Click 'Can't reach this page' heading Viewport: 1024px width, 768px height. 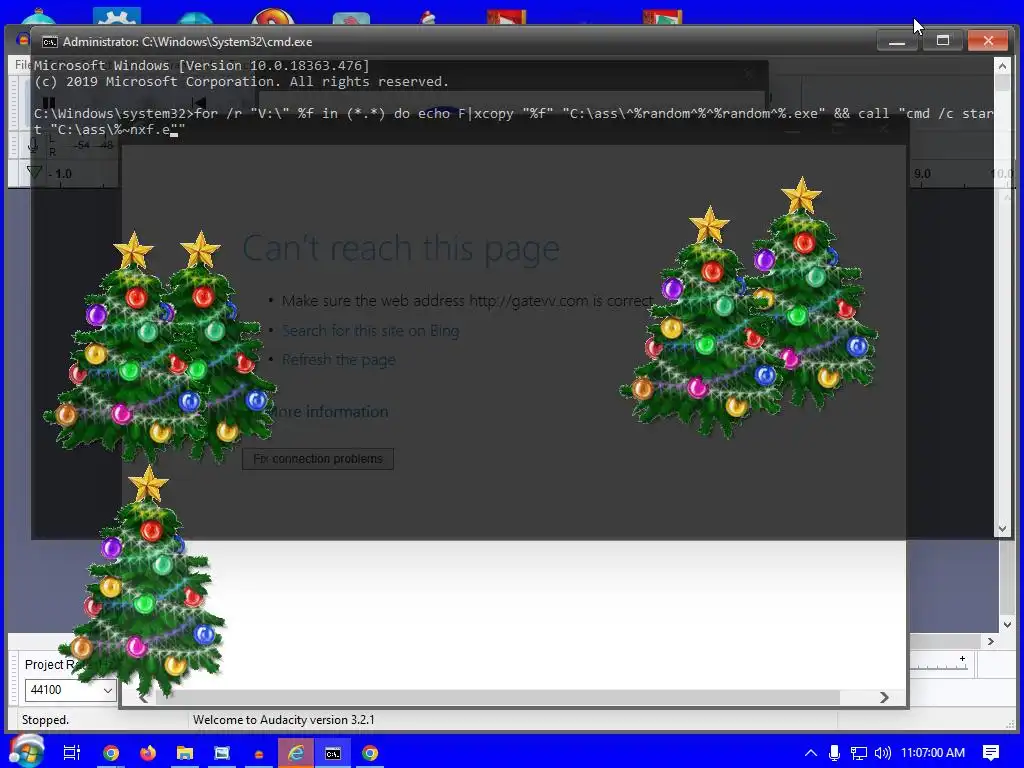coord(401,248)
